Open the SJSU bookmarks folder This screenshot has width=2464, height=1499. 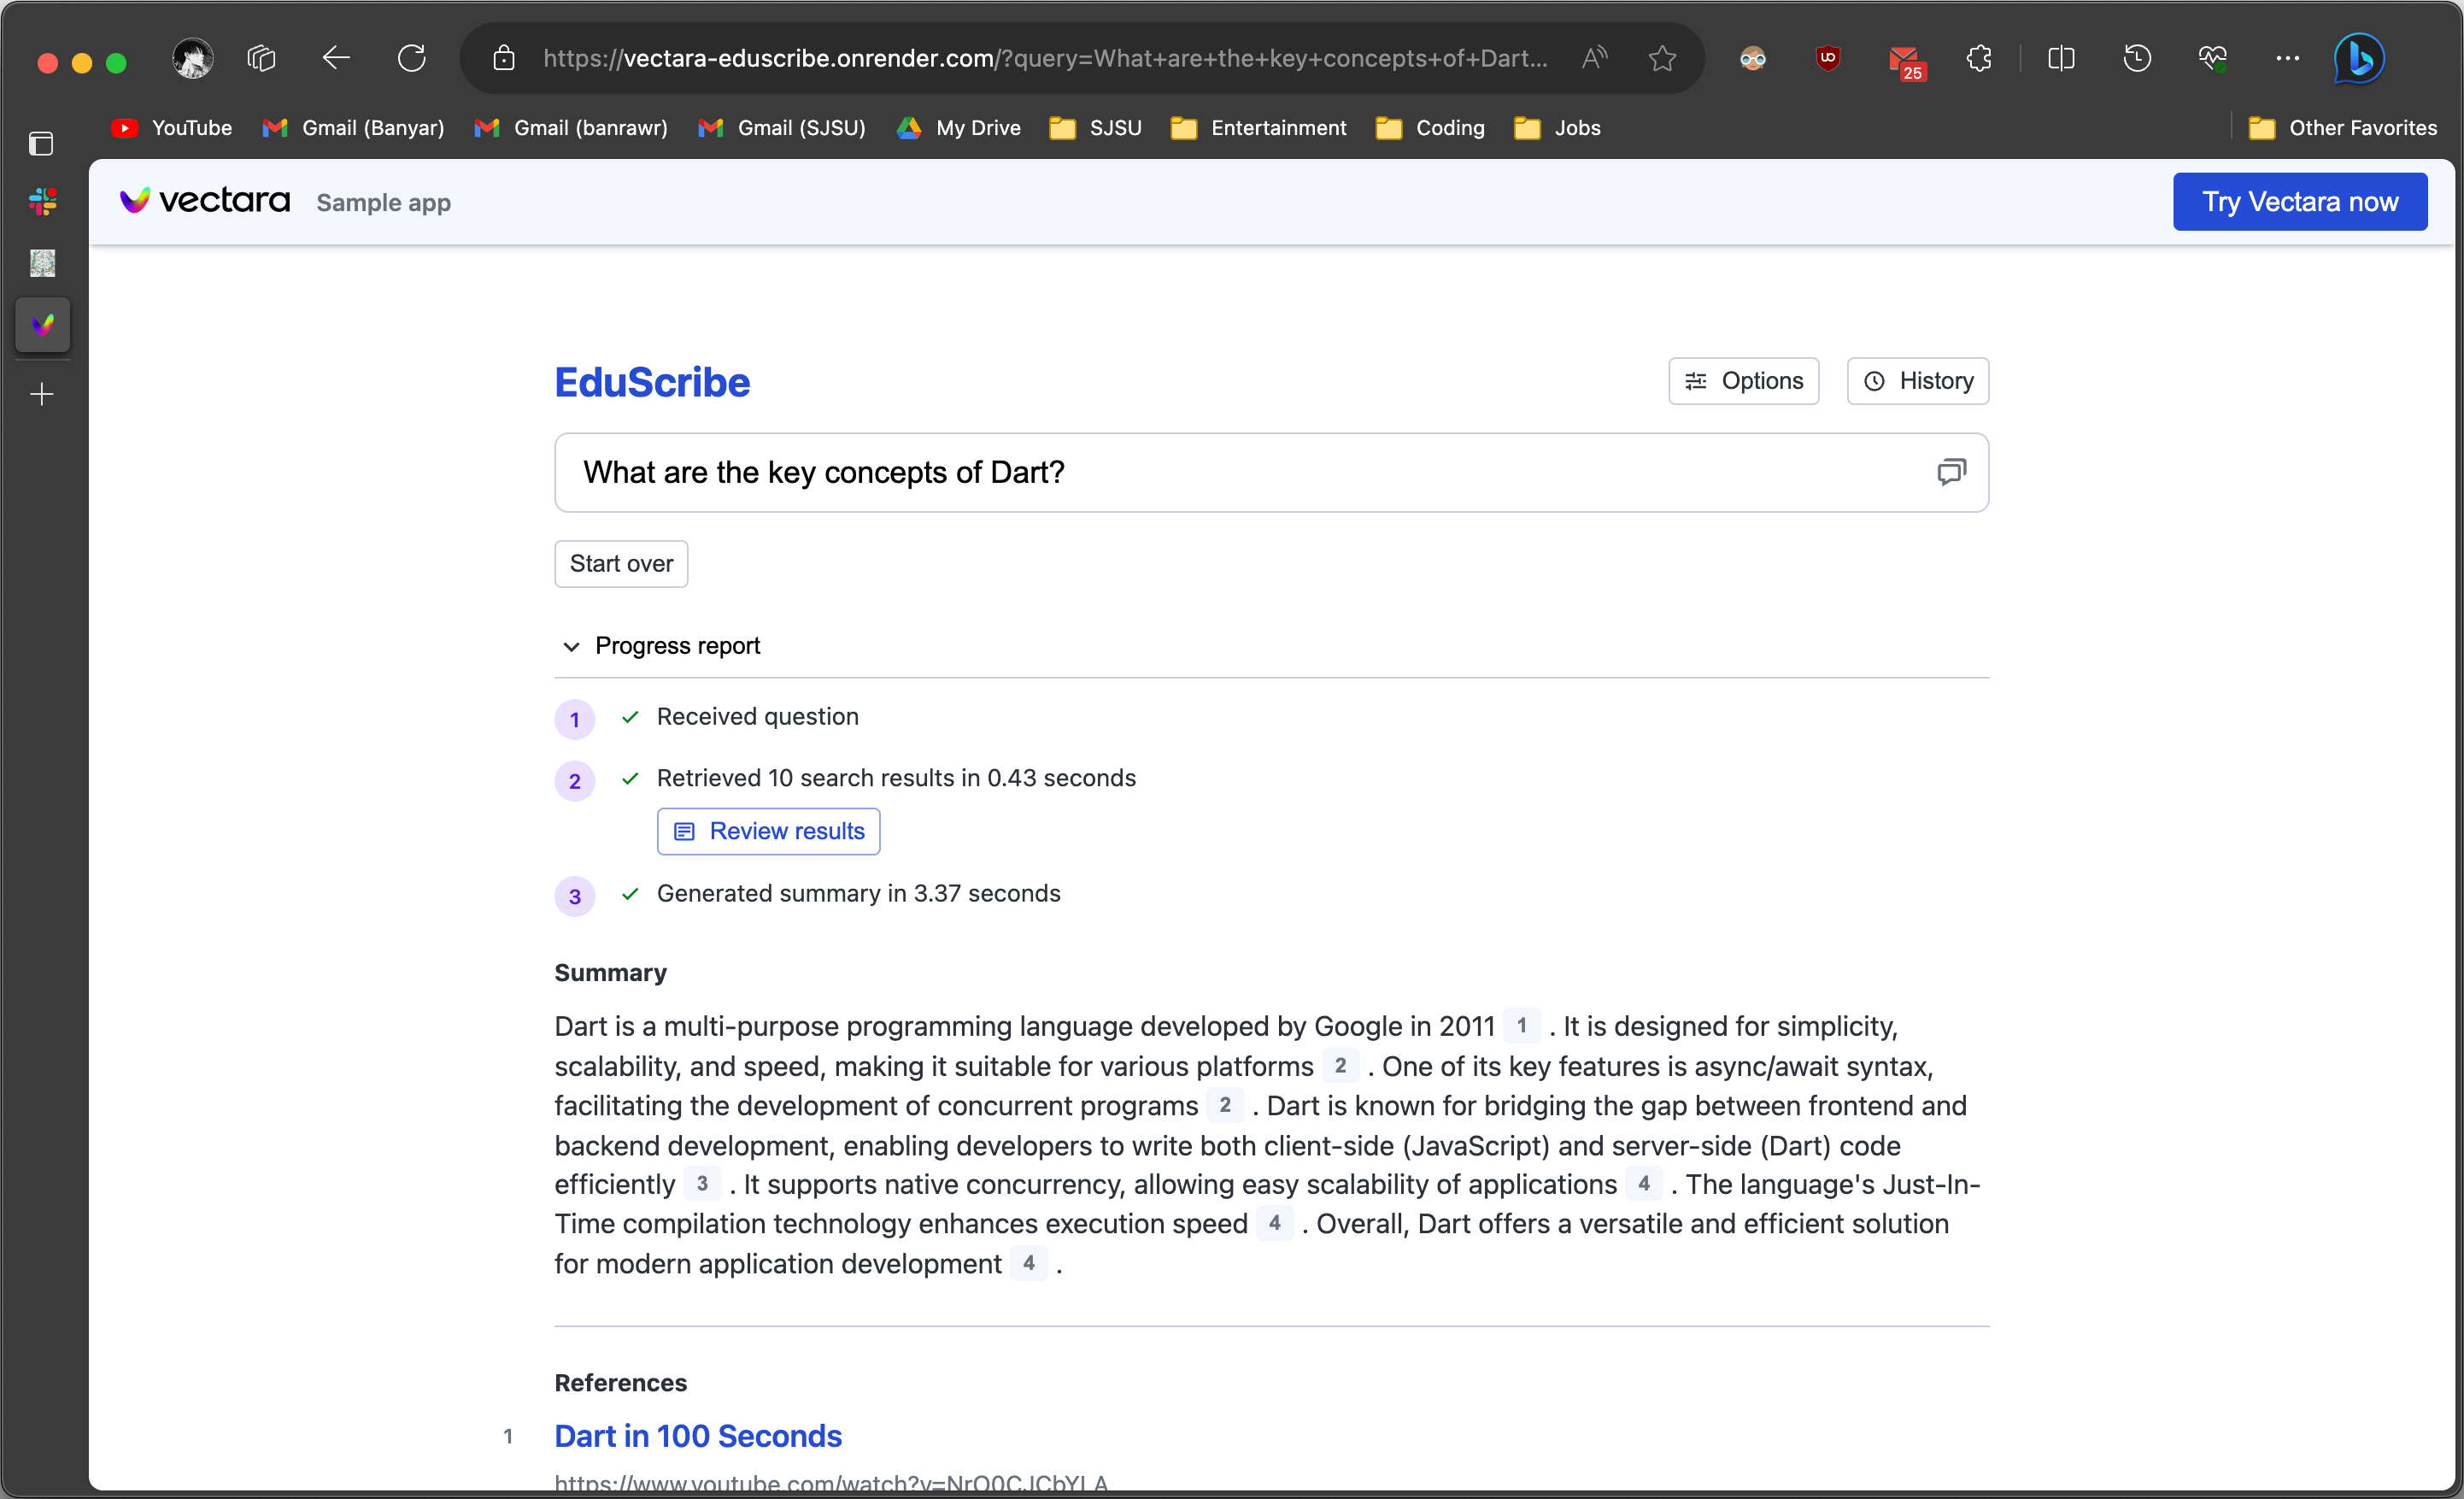[x=1096, y=128]
